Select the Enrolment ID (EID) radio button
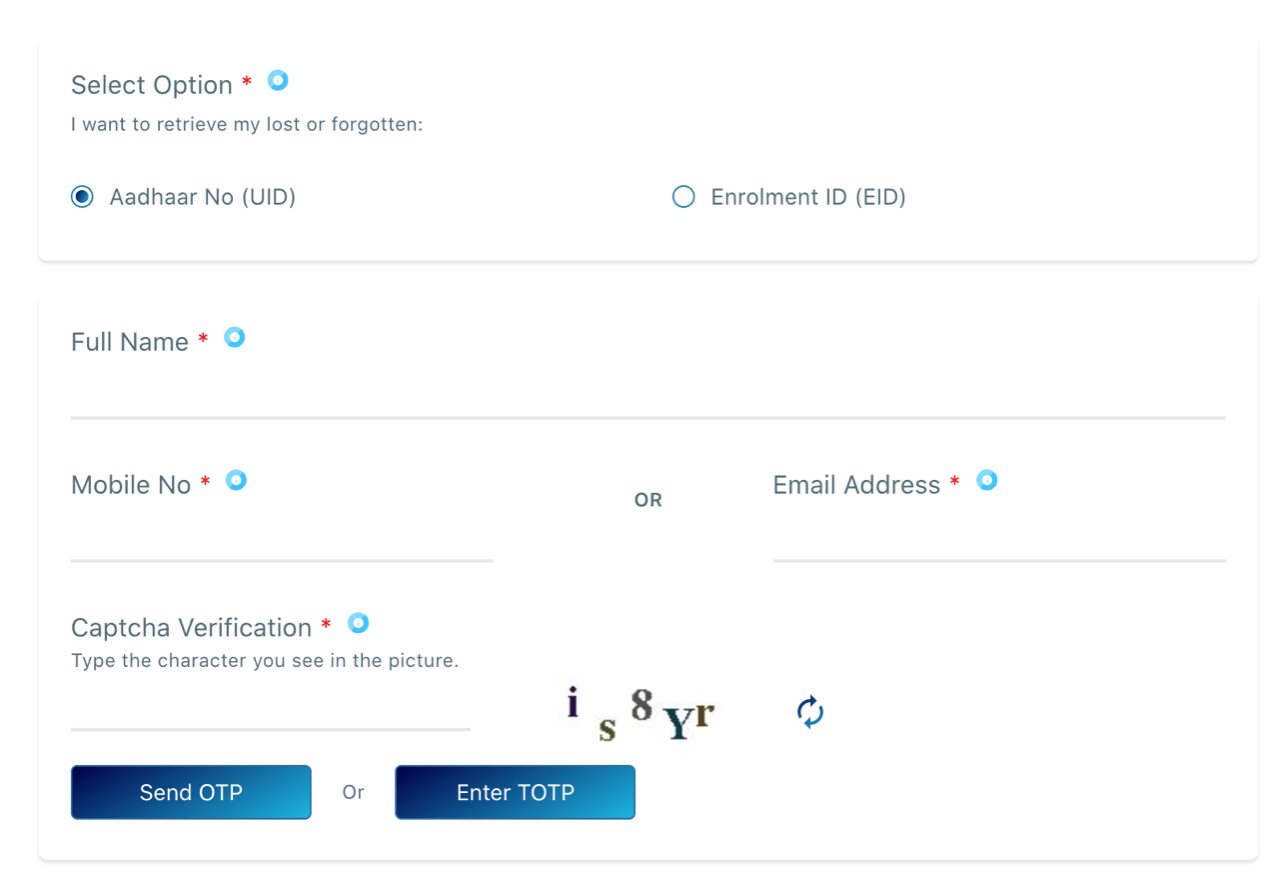 pos(683,197)
